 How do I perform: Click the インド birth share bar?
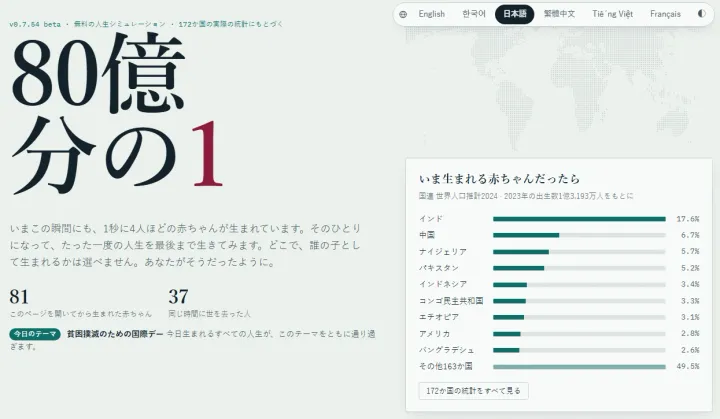click(579, 219)
